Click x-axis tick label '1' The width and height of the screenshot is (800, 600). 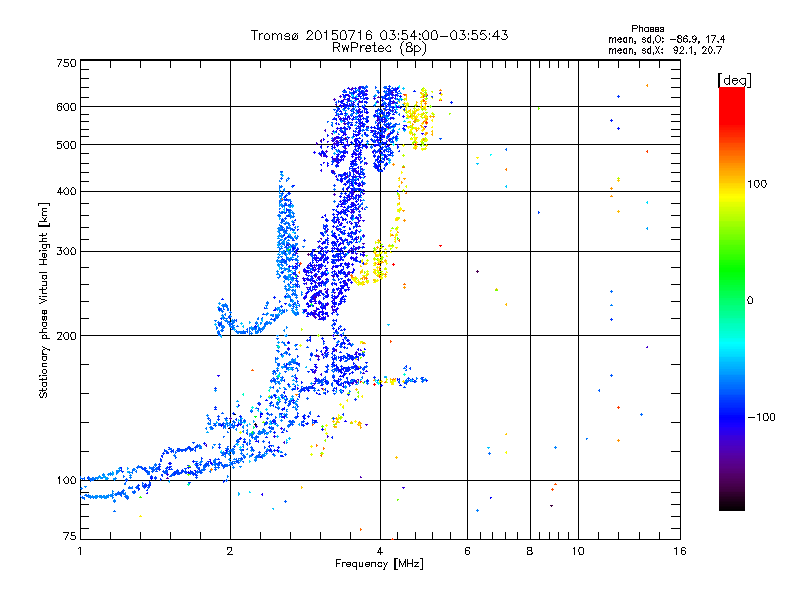point(80,551)
